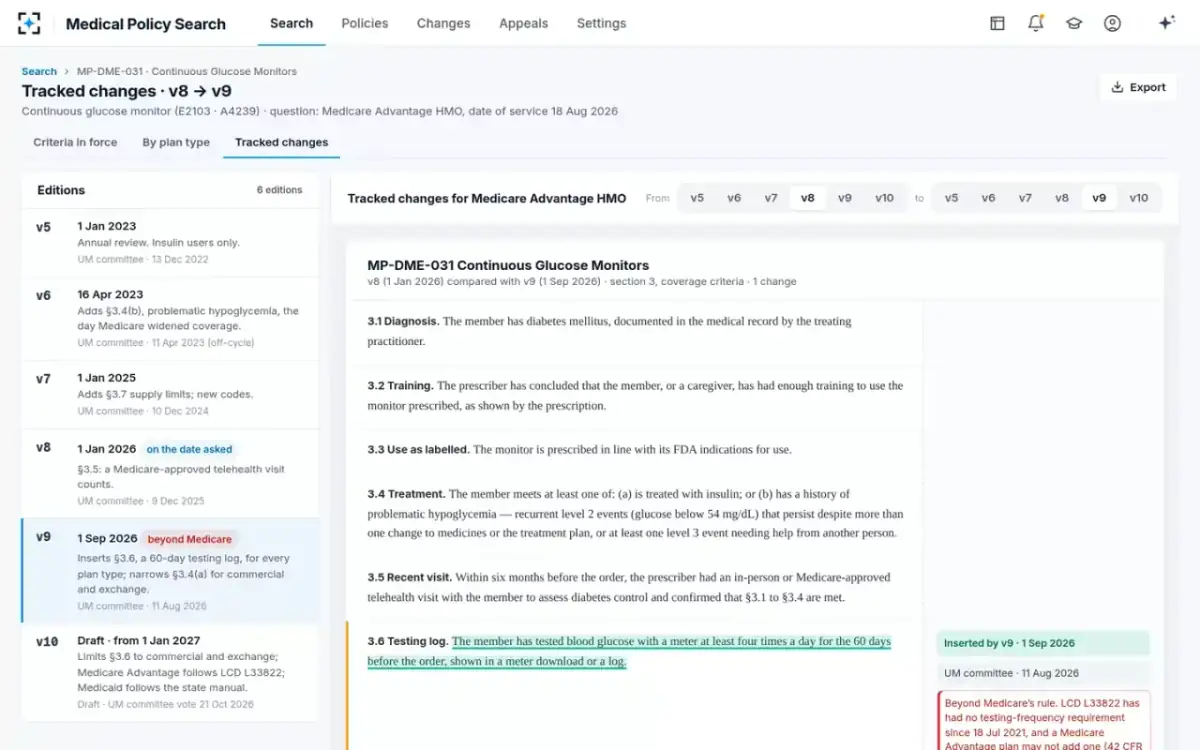Set to-version to v9
This screenshot has height=750, width=1200.
click(x=1099, y=198)
